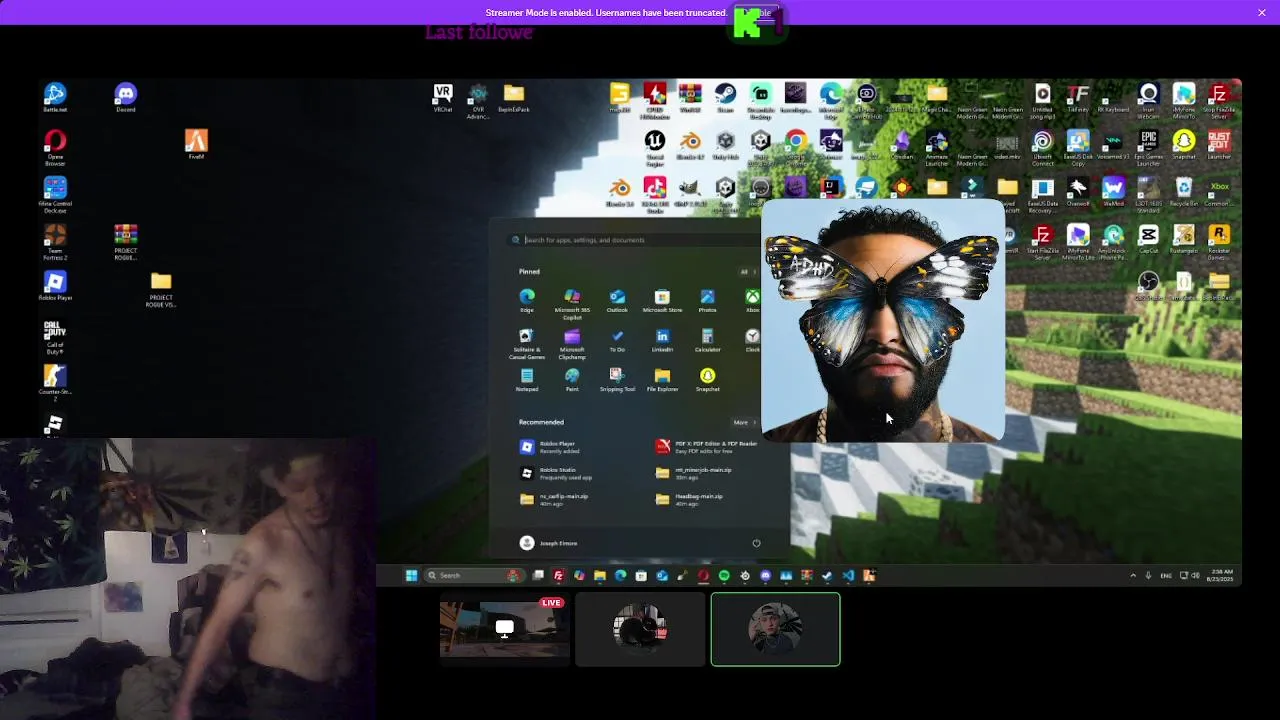Open Spotify from the taskbar
The width and height of the screenshot is (1280, 720).
point(724,575)
